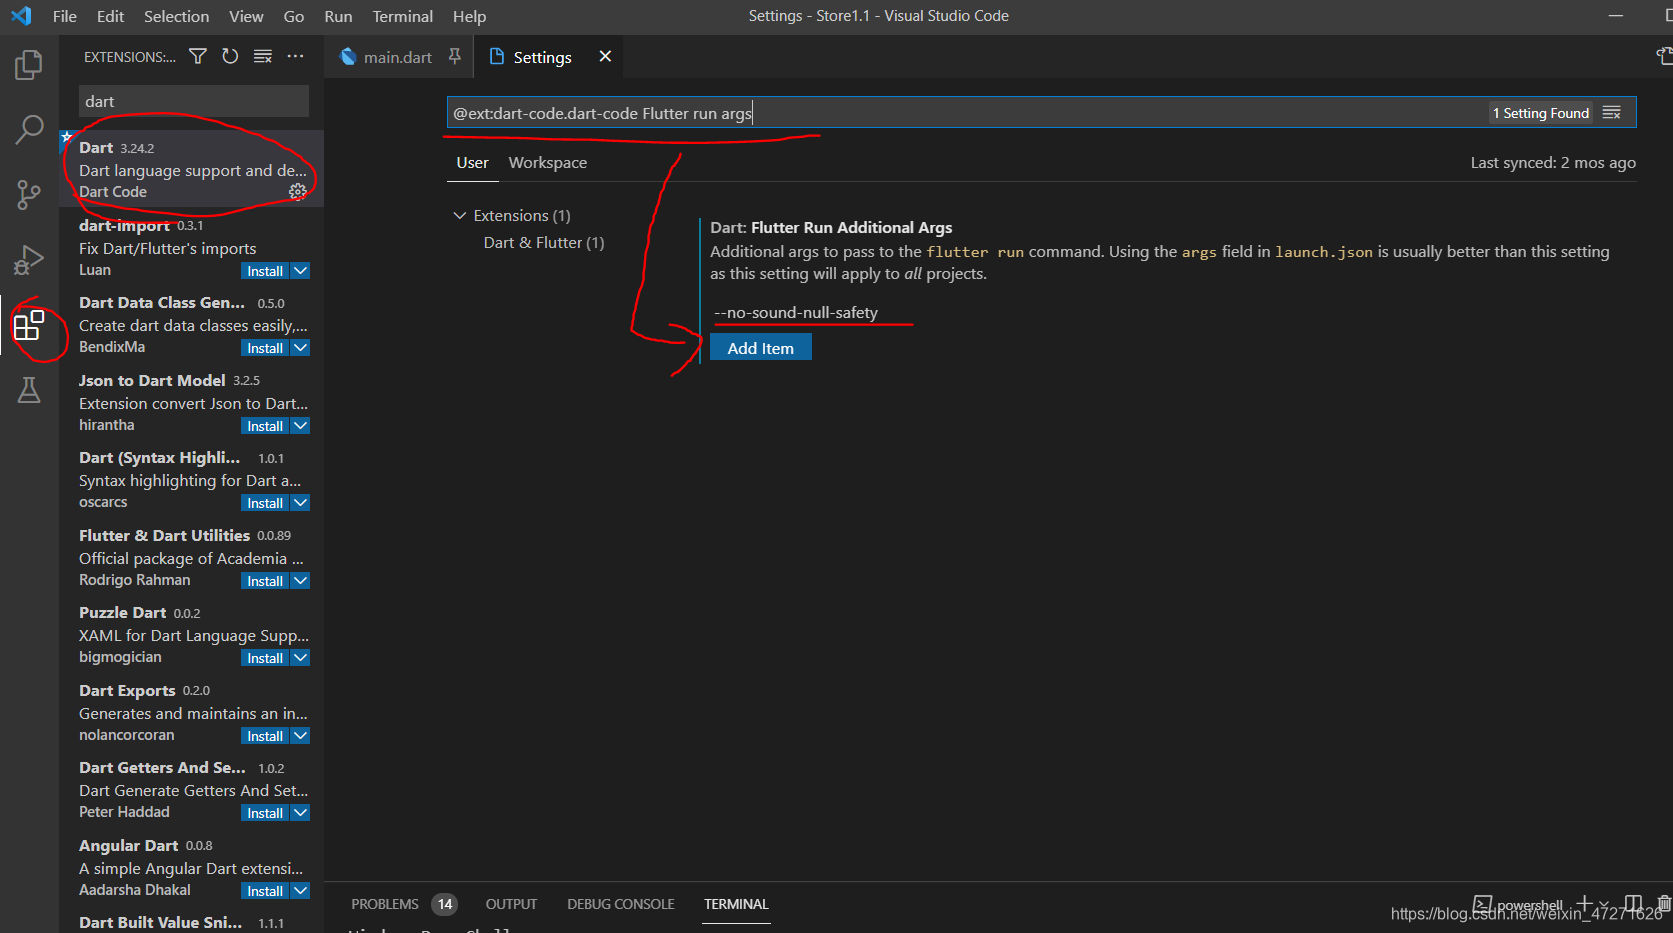1673x933 pixels.
Task: Open the File menu
Action: click(64, 16)
